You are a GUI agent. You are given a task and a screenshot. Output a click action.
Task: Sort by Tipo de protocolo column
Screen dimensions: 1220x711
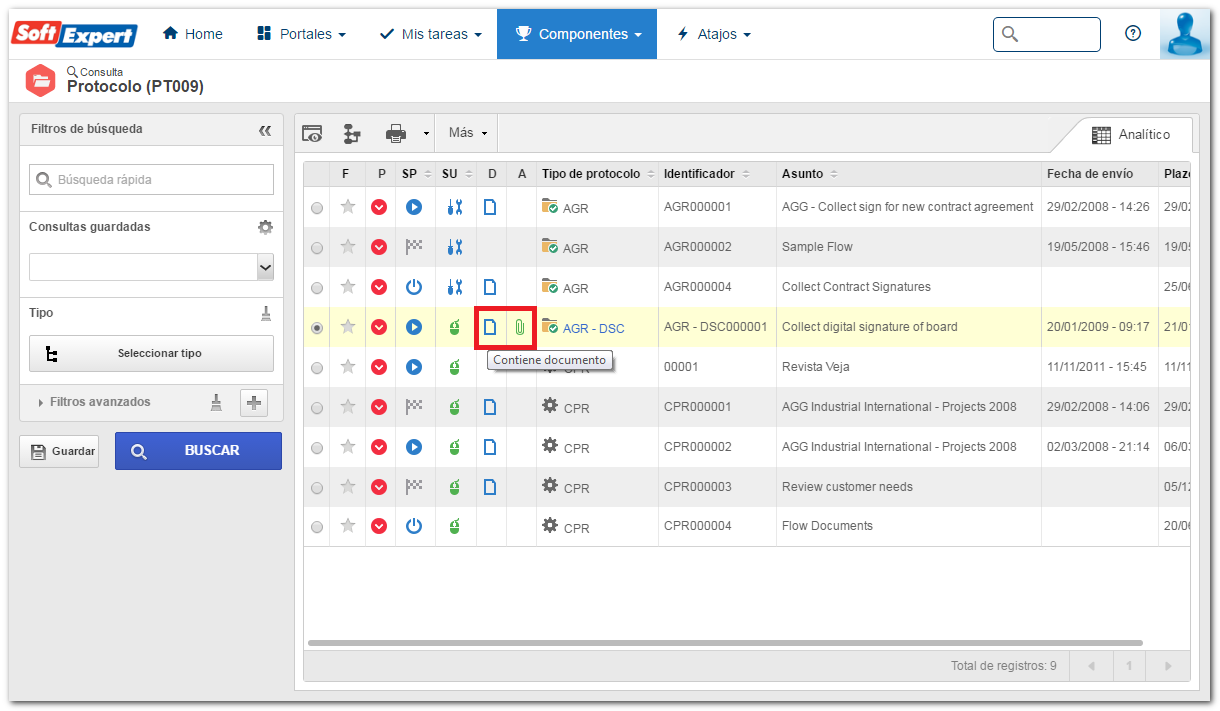(598, 174)
